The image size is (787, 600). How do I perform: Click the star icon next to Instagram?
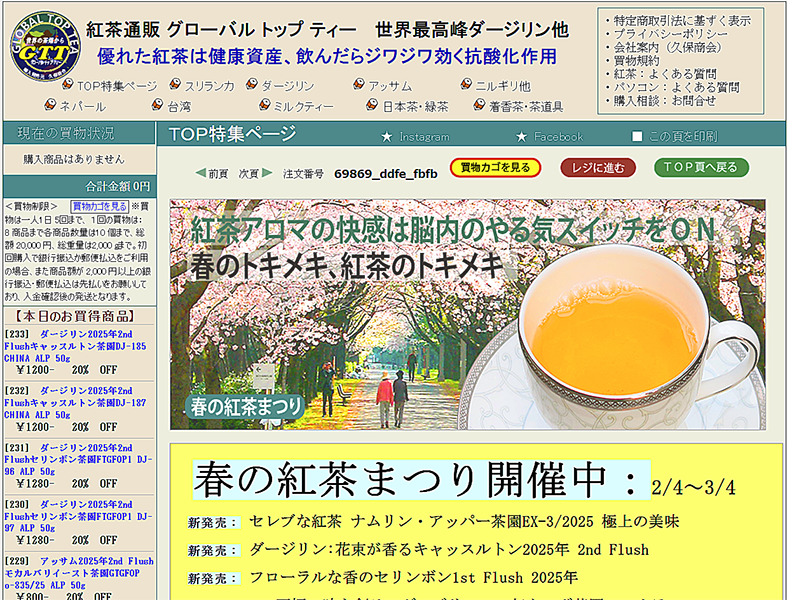click(x=386, y=137)
